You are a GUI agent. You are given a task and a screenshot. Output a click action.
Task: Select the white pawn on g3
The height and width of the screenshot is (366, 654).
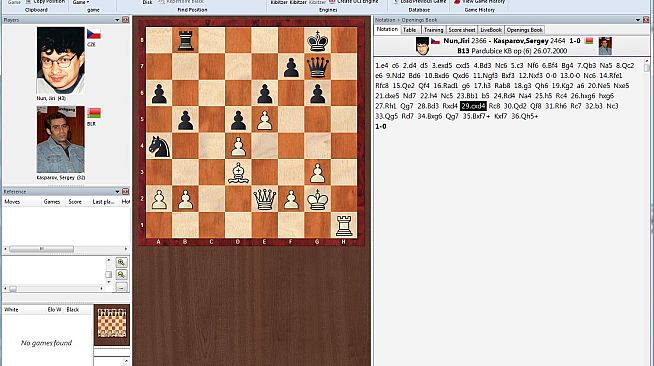tap(317, 172)
